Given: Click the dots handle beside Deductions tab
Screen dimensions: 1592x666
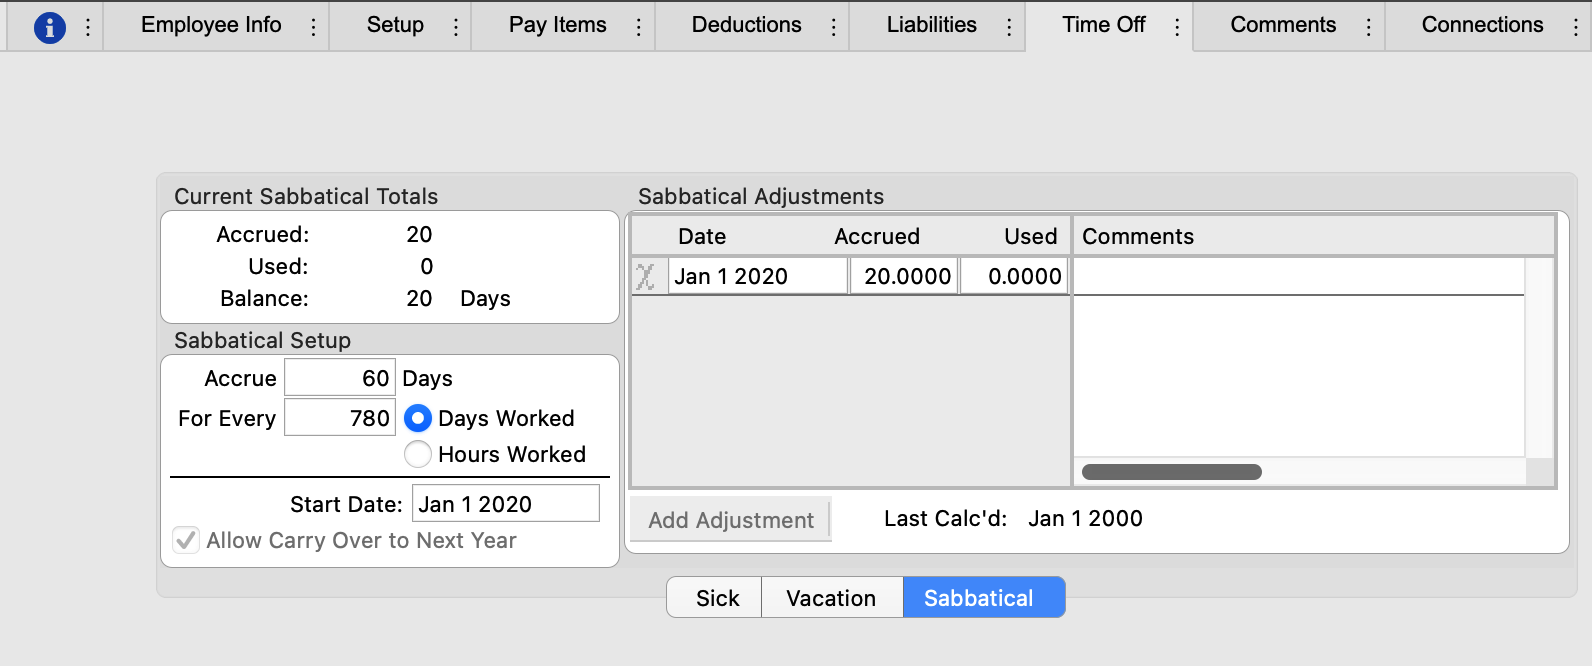Looking at the screenshot, I should point(833,27).
